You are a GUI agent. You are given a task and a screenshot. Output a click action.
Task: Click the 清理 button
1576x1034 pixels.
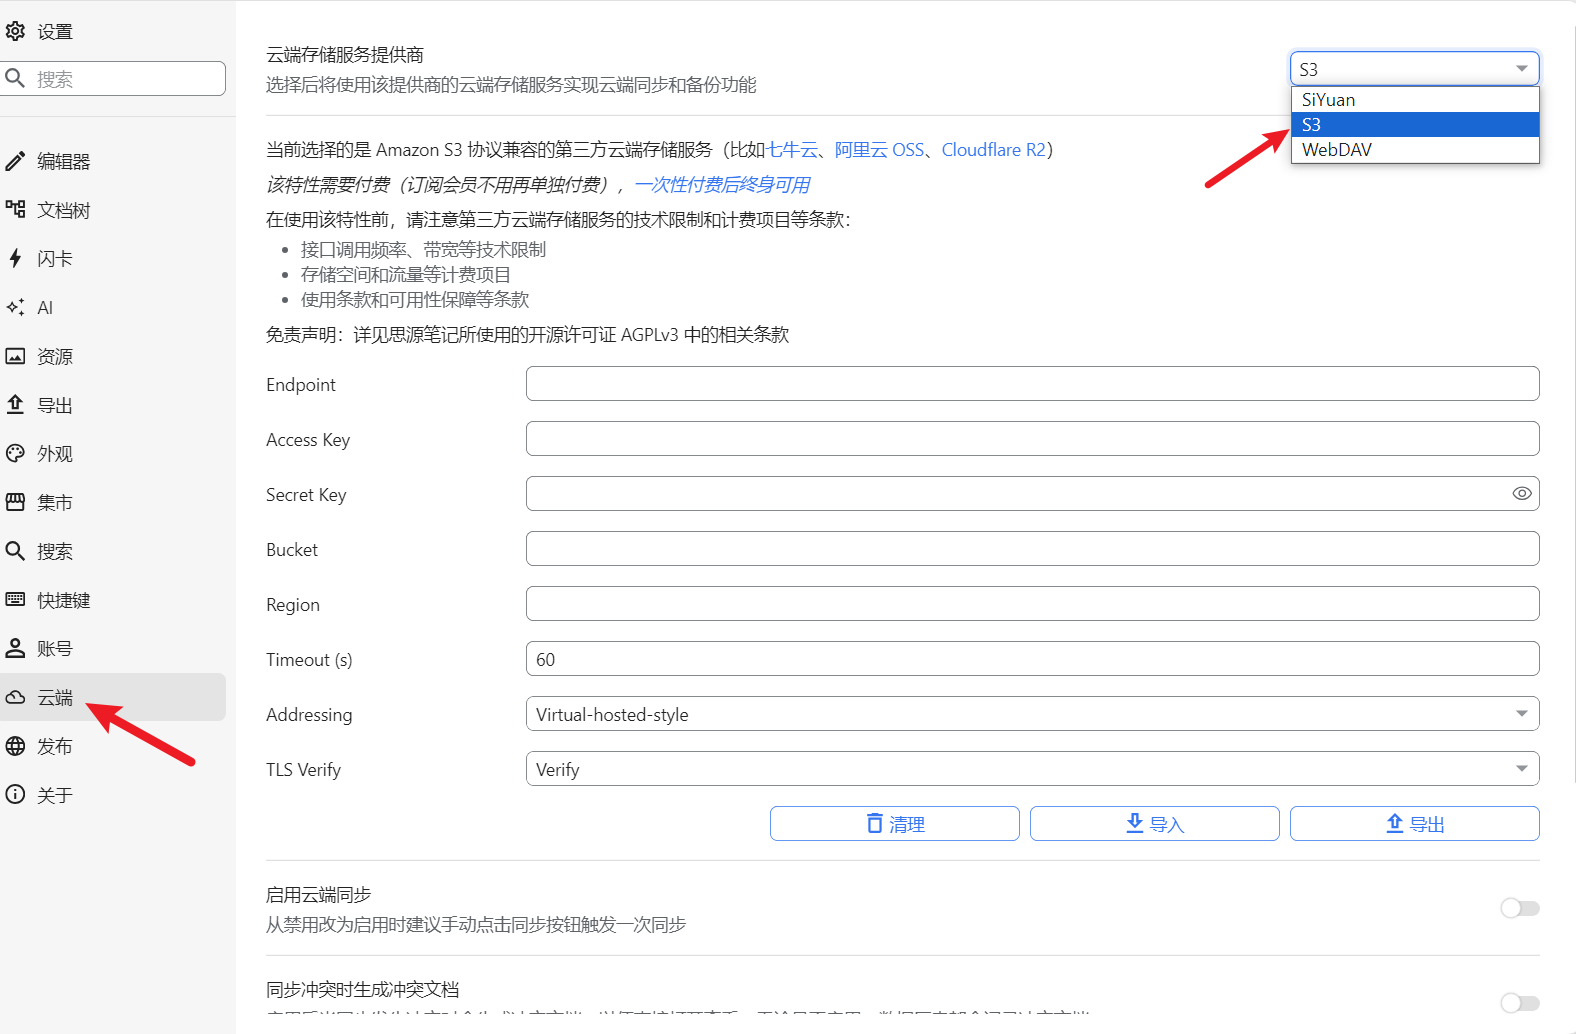[895, 824]
